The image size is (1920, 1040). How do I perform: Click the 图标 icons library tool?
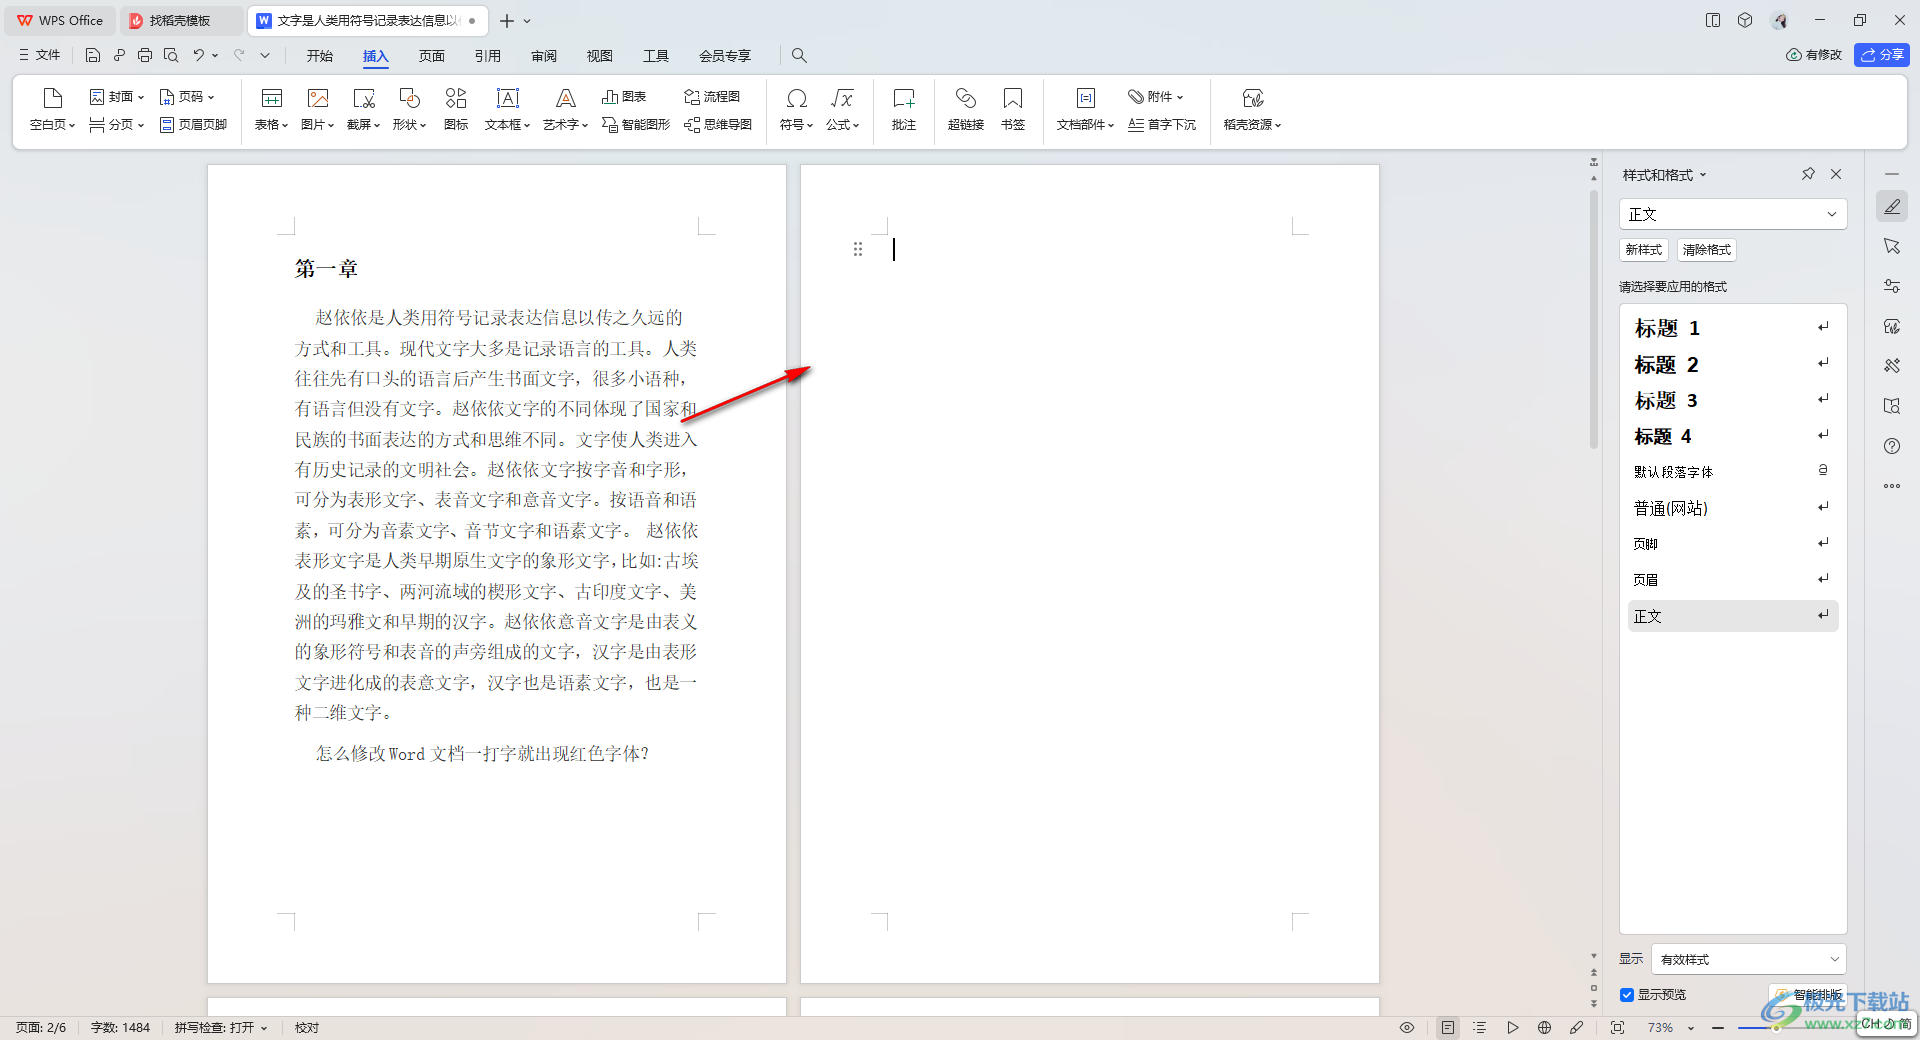456,109
